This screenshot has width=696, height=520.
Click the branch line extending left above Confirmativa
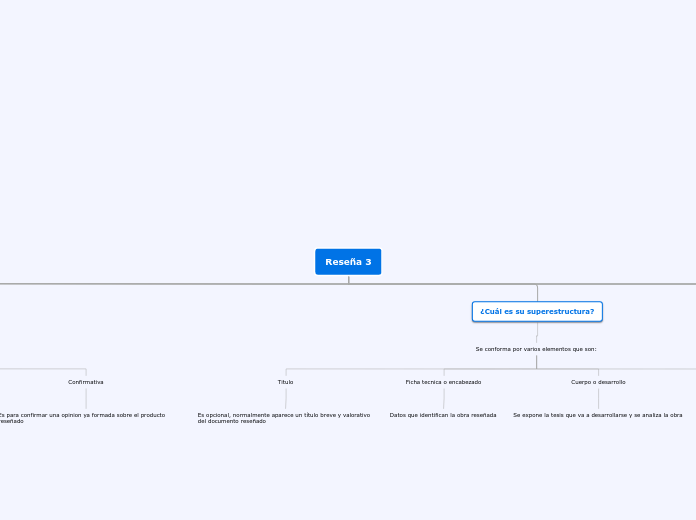coord(43,369)
